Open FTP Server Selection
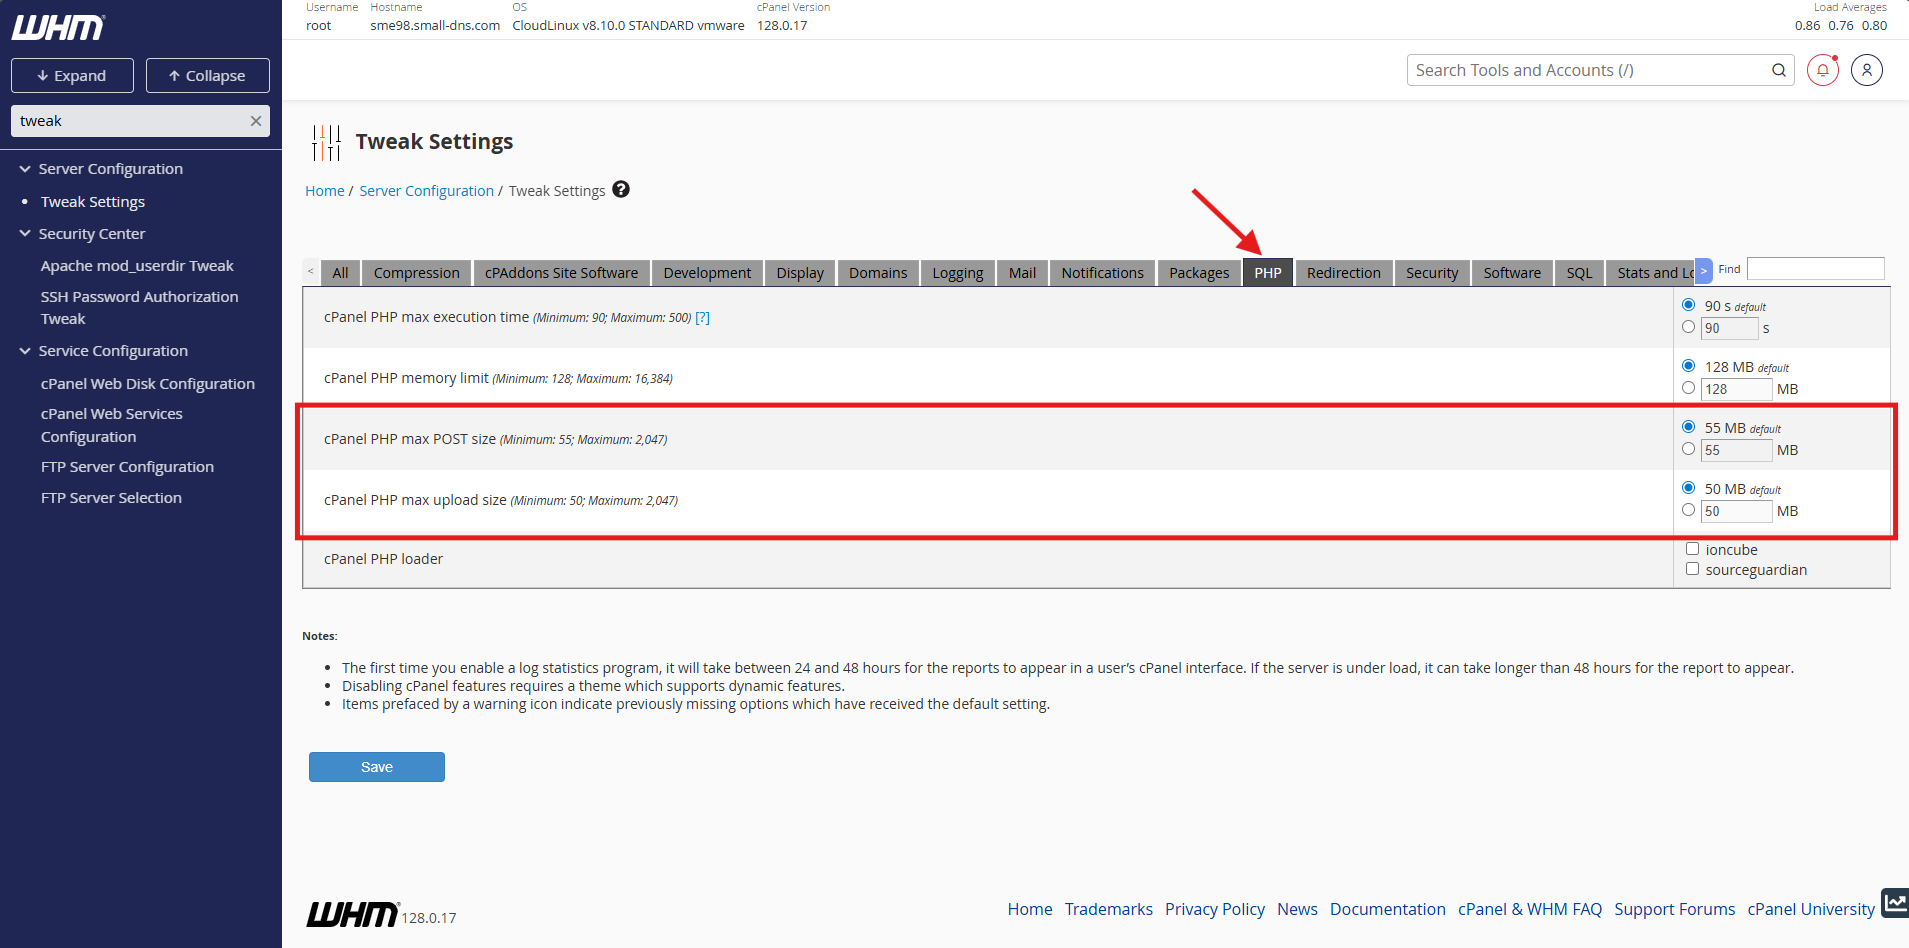 (x=111, y=498)
